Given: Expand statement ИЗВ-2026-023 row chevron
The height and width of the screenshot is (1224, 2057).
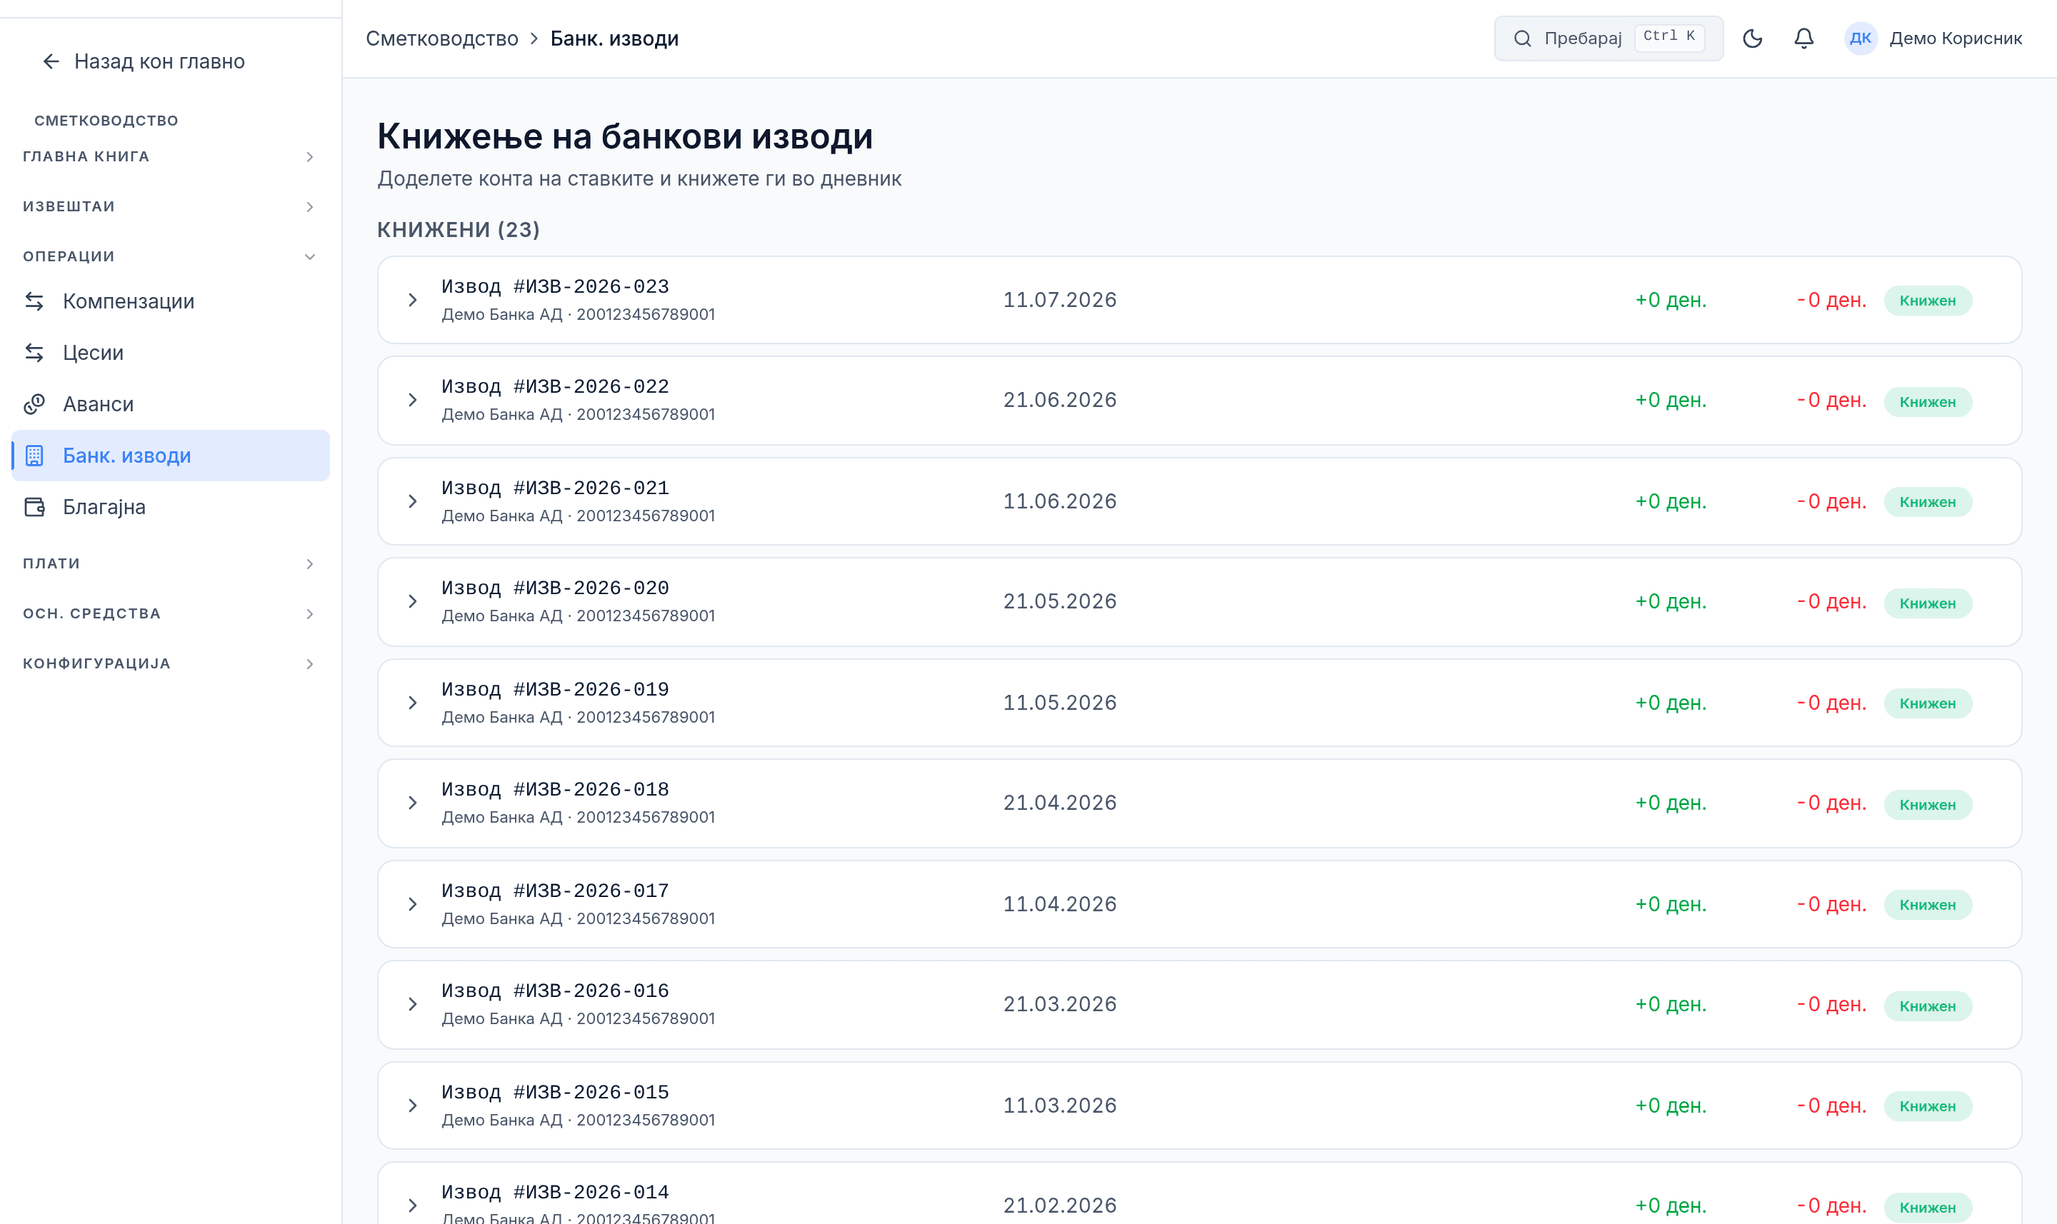Looking at the screenshot, I should (x=412, y=300).
